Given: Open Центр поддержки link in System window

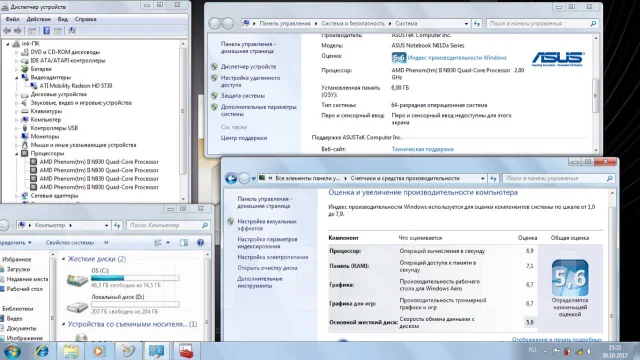Looking at the screenshot, I should tap(244, 138).
